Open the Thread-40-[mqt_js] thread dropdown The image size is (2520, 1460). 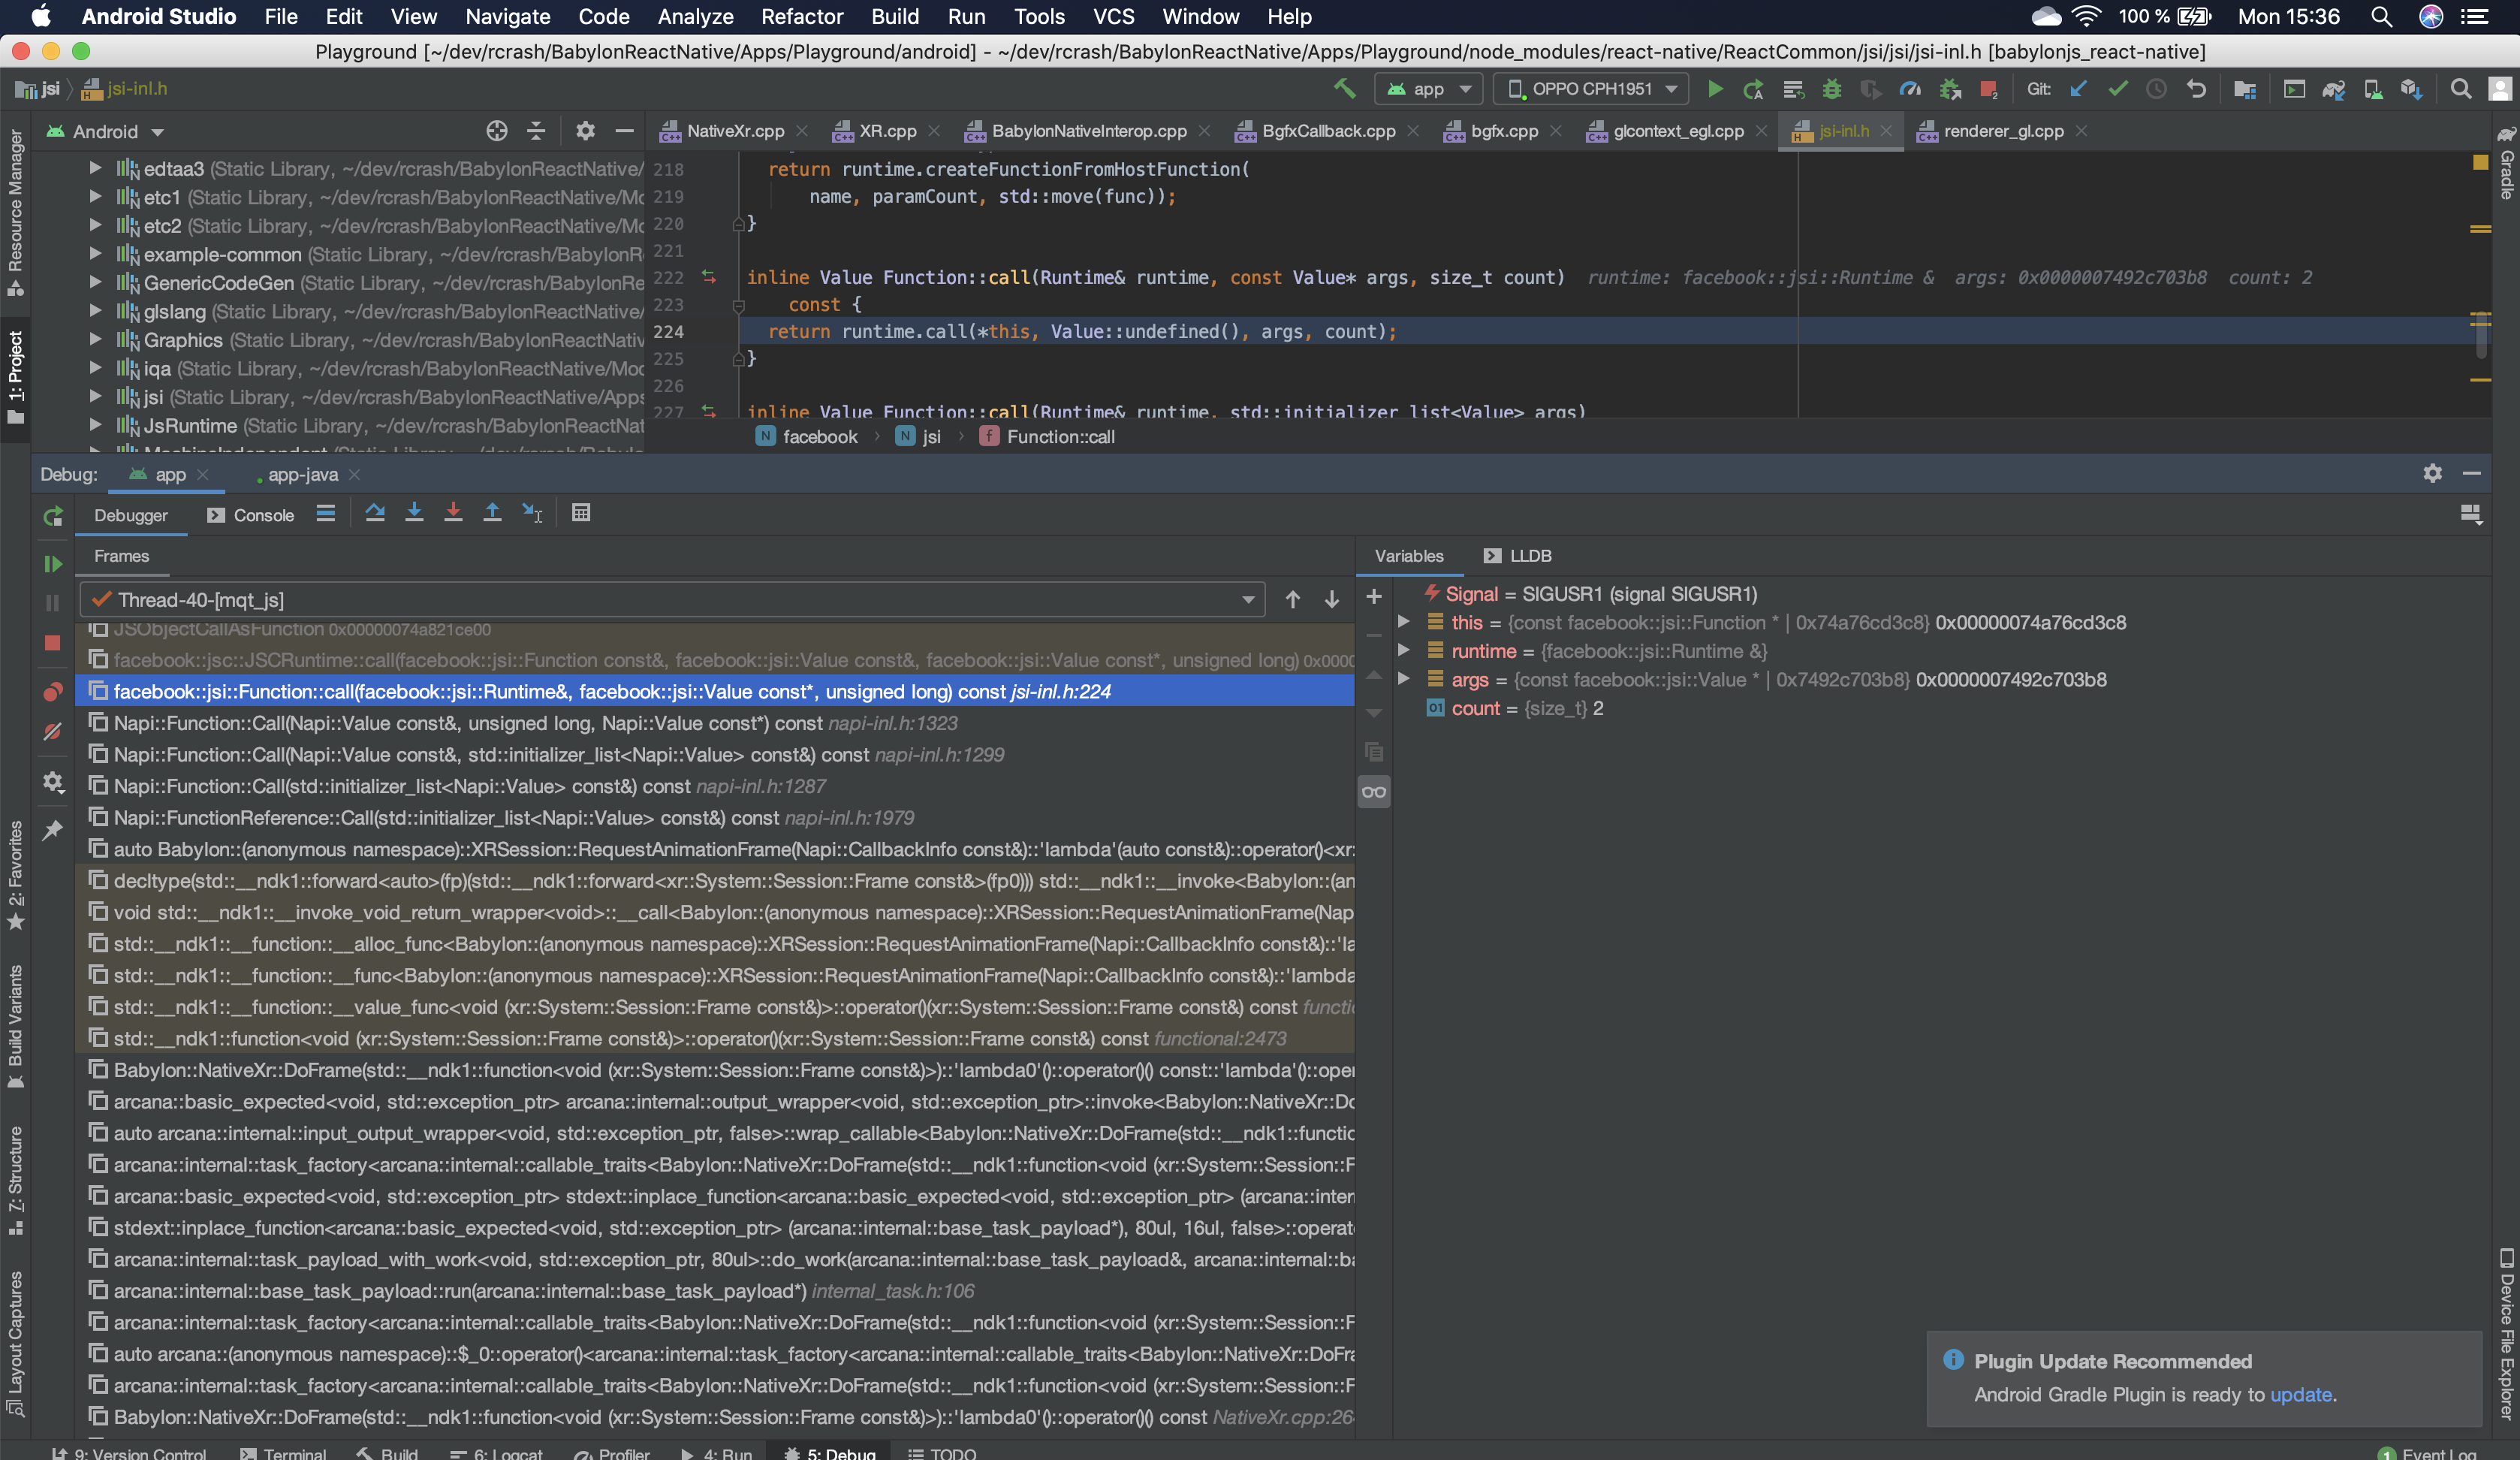1247,600
